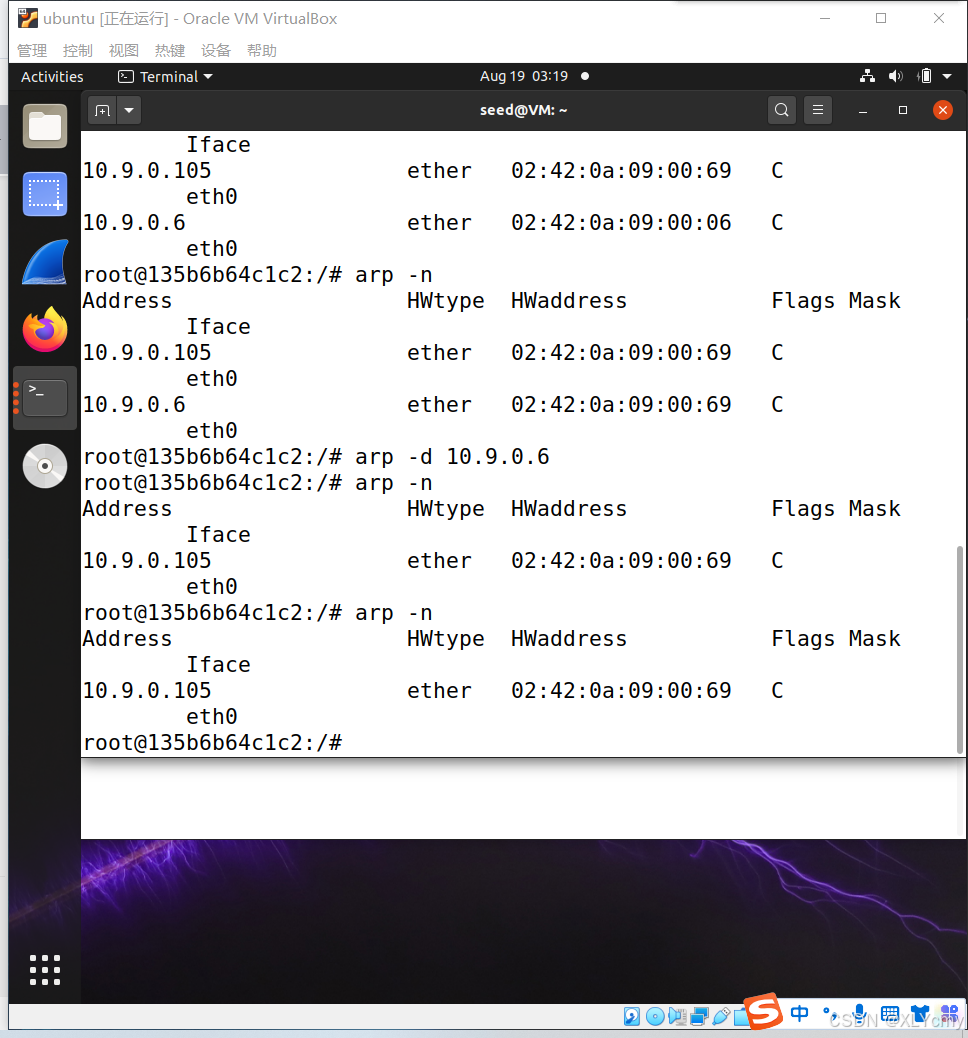This screenshot has width=968, height=1038.
Task: Toggle the Sogou punctuation mode
Action: pyautogui.click(x=830, y=1014)
